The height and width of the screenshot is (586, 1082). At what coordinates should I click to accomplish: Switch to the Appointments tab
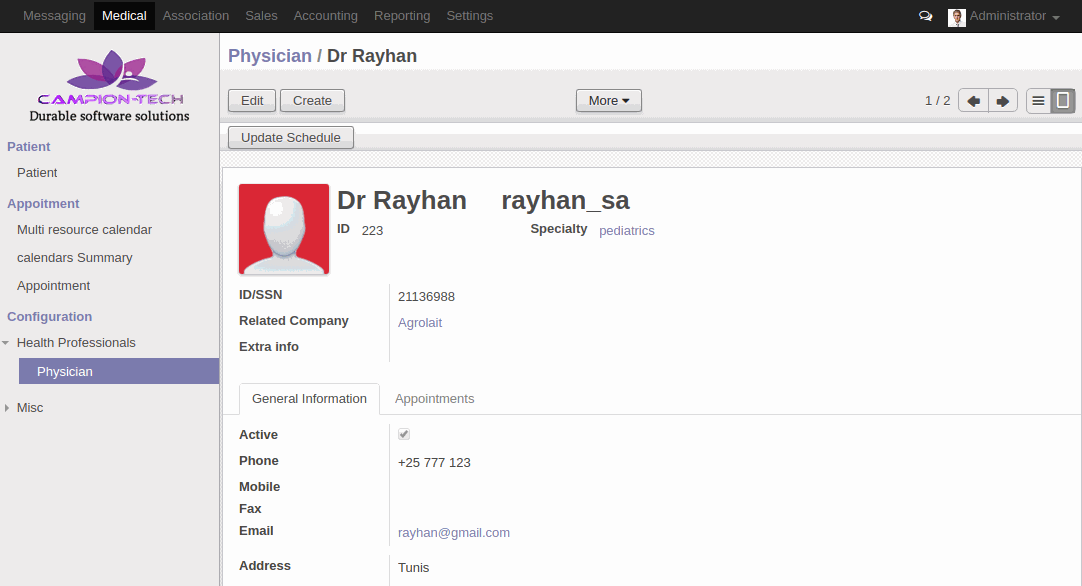click(435, 399)
